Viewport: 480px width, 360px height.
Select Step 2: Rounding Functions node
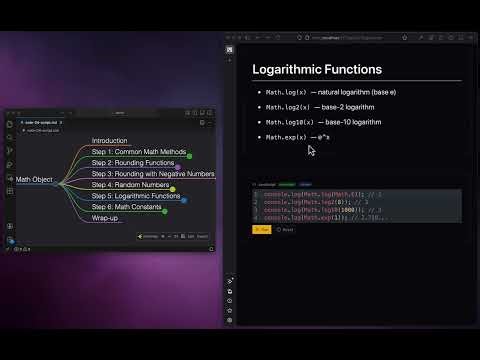pos(133,163)
